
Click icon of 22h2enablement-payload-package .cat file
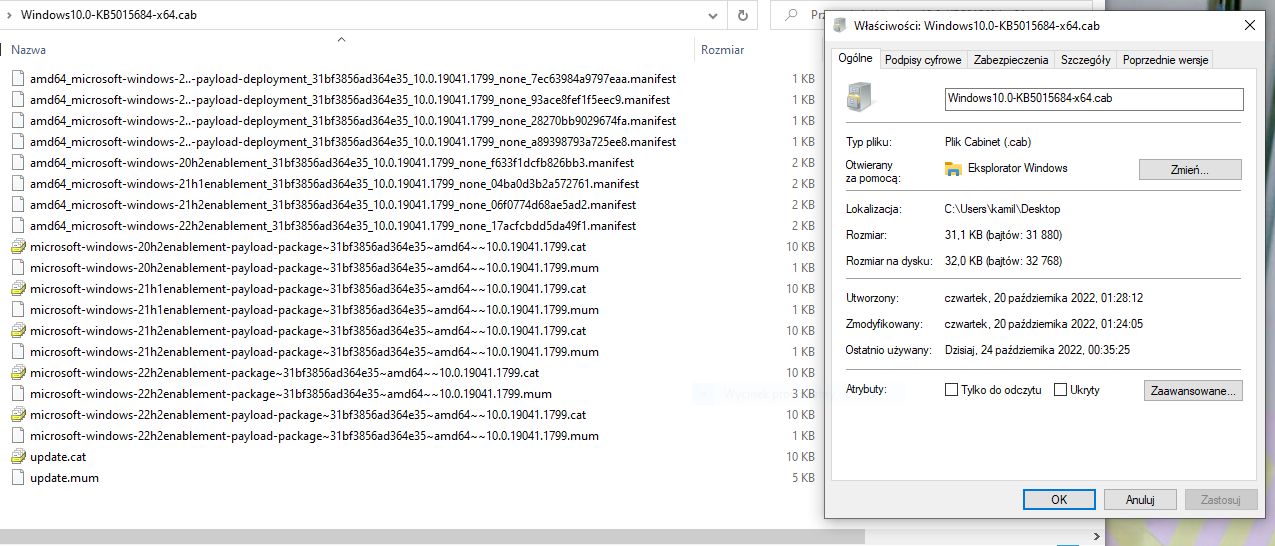click(17, 415)
